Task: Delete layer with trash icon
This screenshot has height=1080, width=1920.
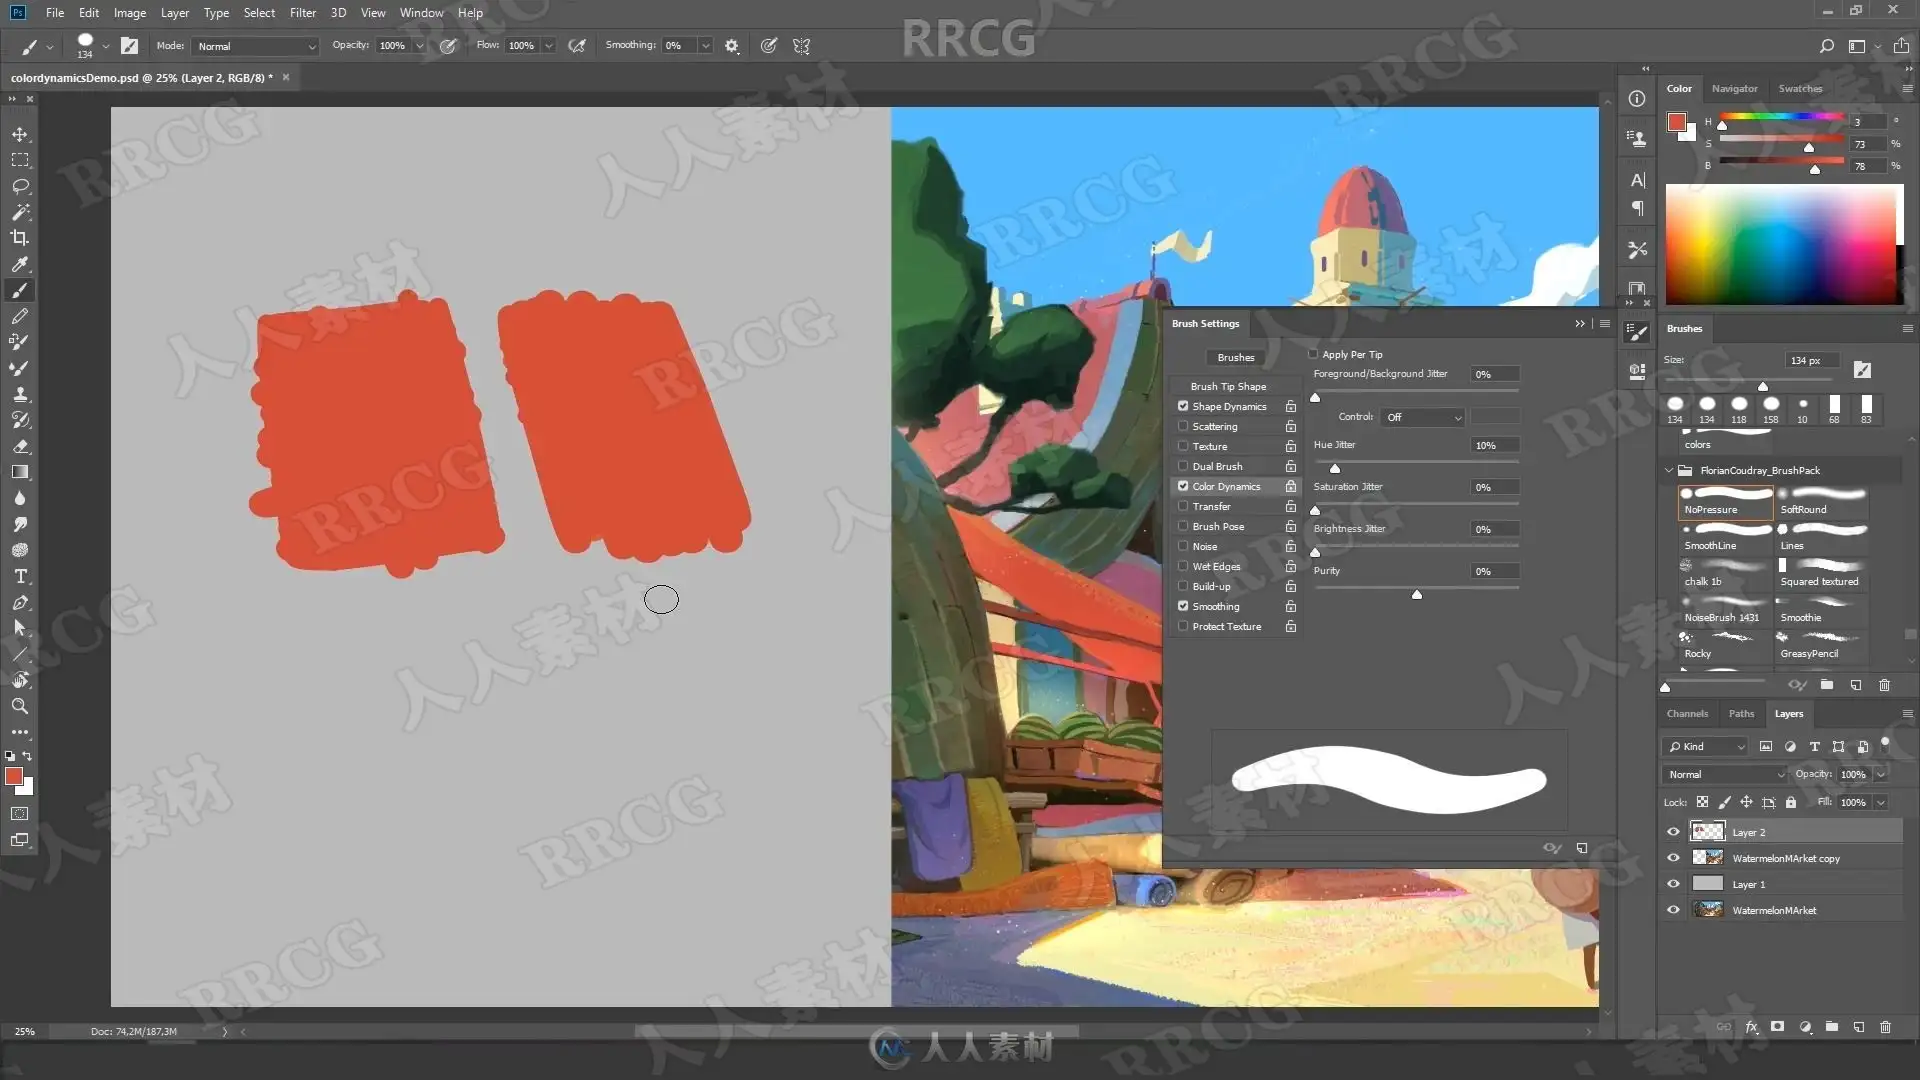Action: (x=1885, y=1027)
